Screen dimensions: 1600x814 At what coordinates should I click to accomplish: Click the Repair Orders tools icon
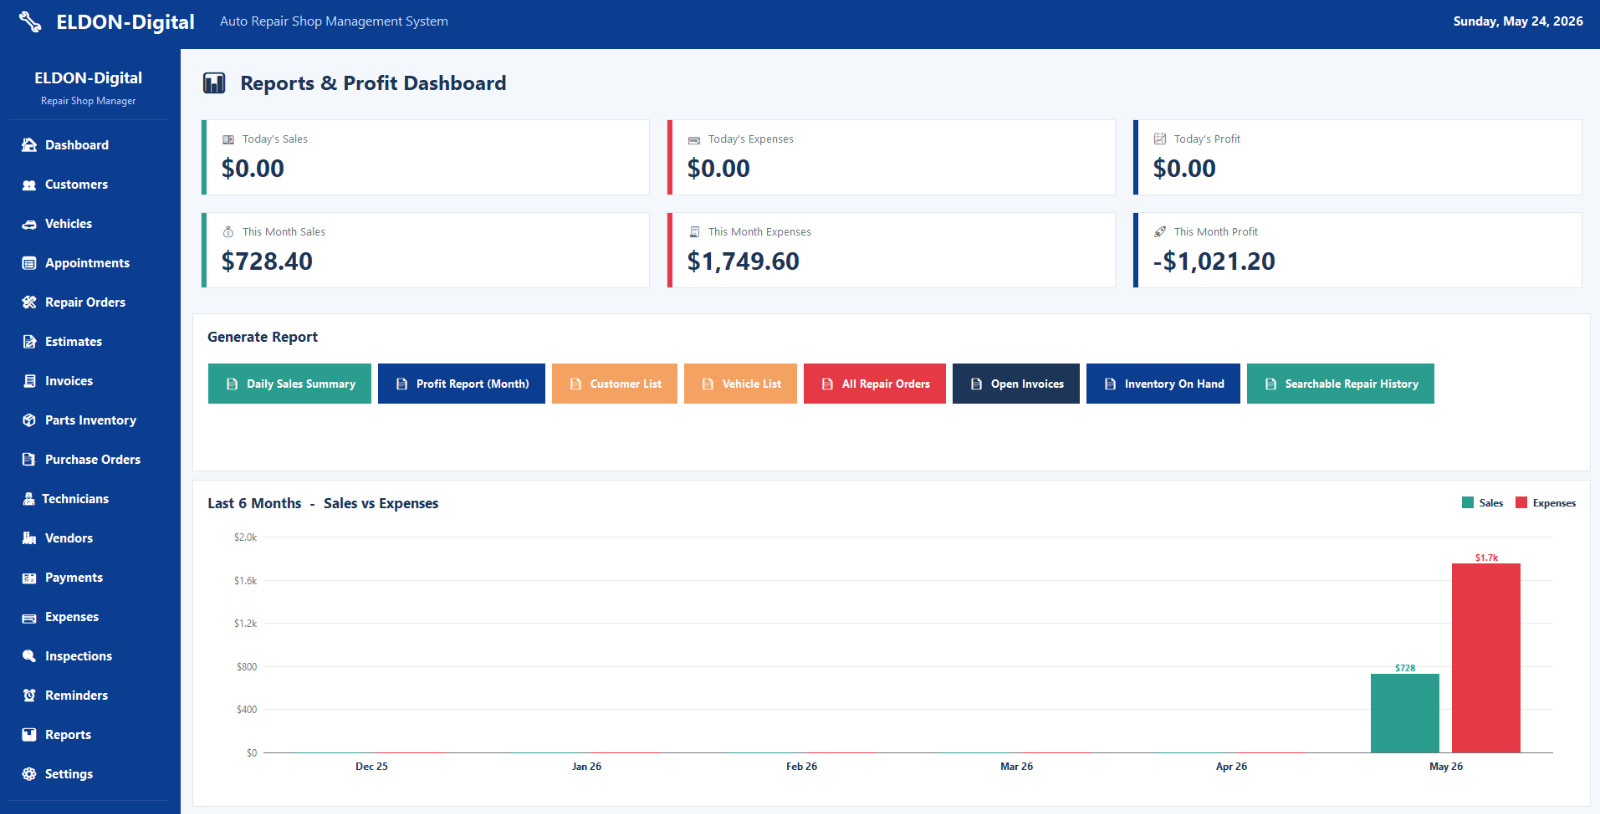pyautogui.click(x=29, y=302)
